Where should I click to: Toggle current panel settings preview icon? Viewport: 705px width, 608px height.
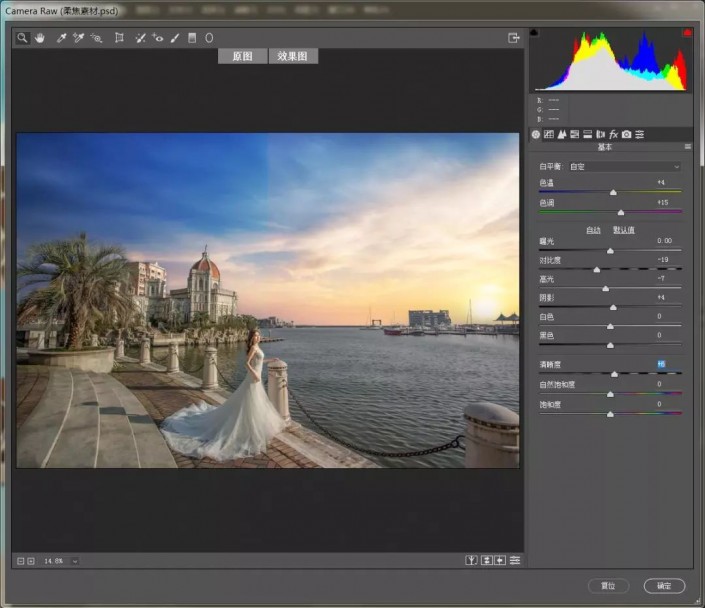tap(515, 560)
